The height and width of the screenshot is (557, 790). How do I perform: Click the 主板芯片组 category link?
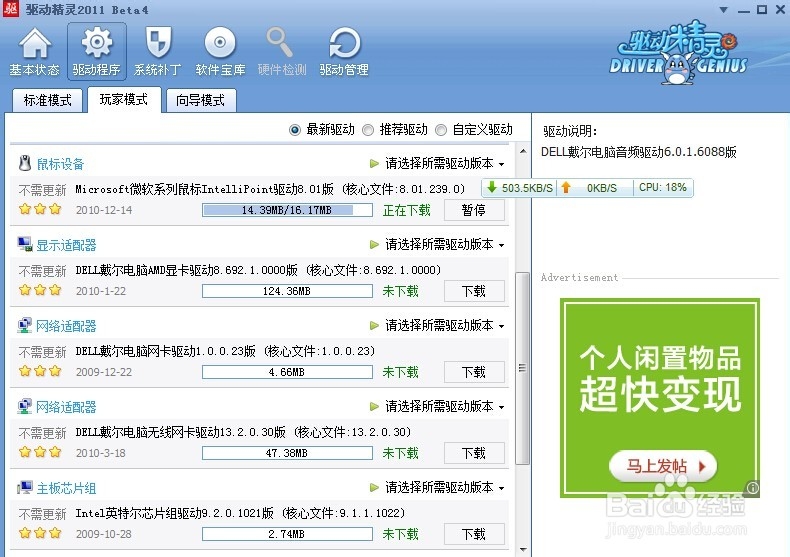(x=67, y=488)
